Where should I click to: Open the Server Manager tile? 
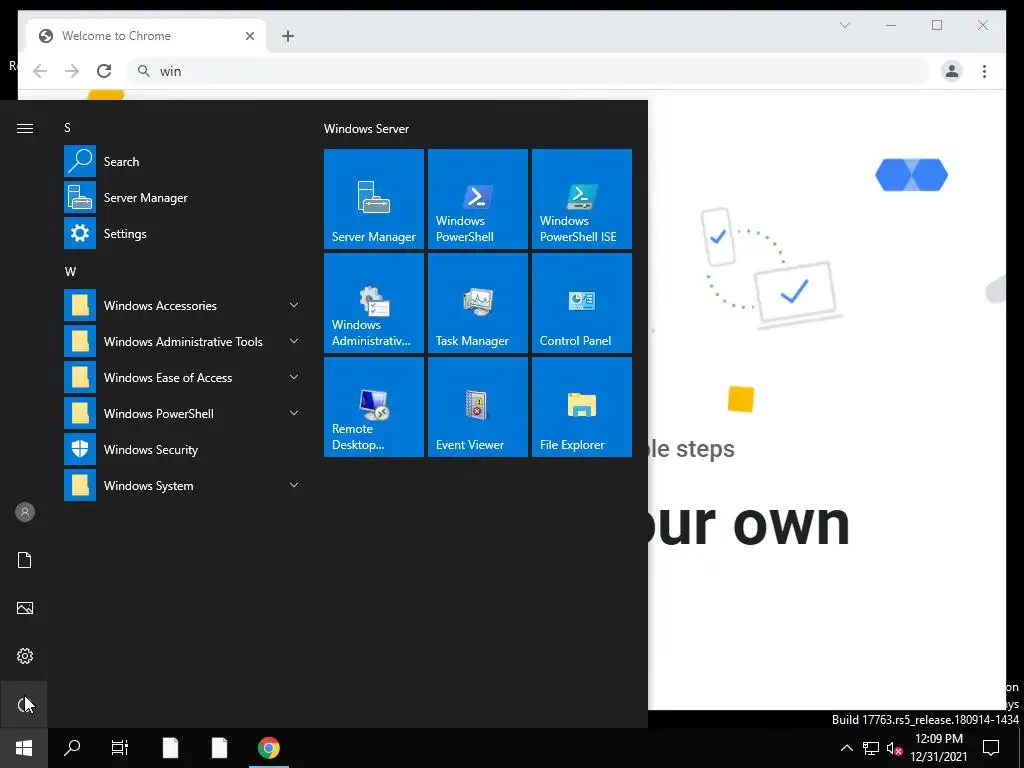pyautogui.click(x=374, y=199)
